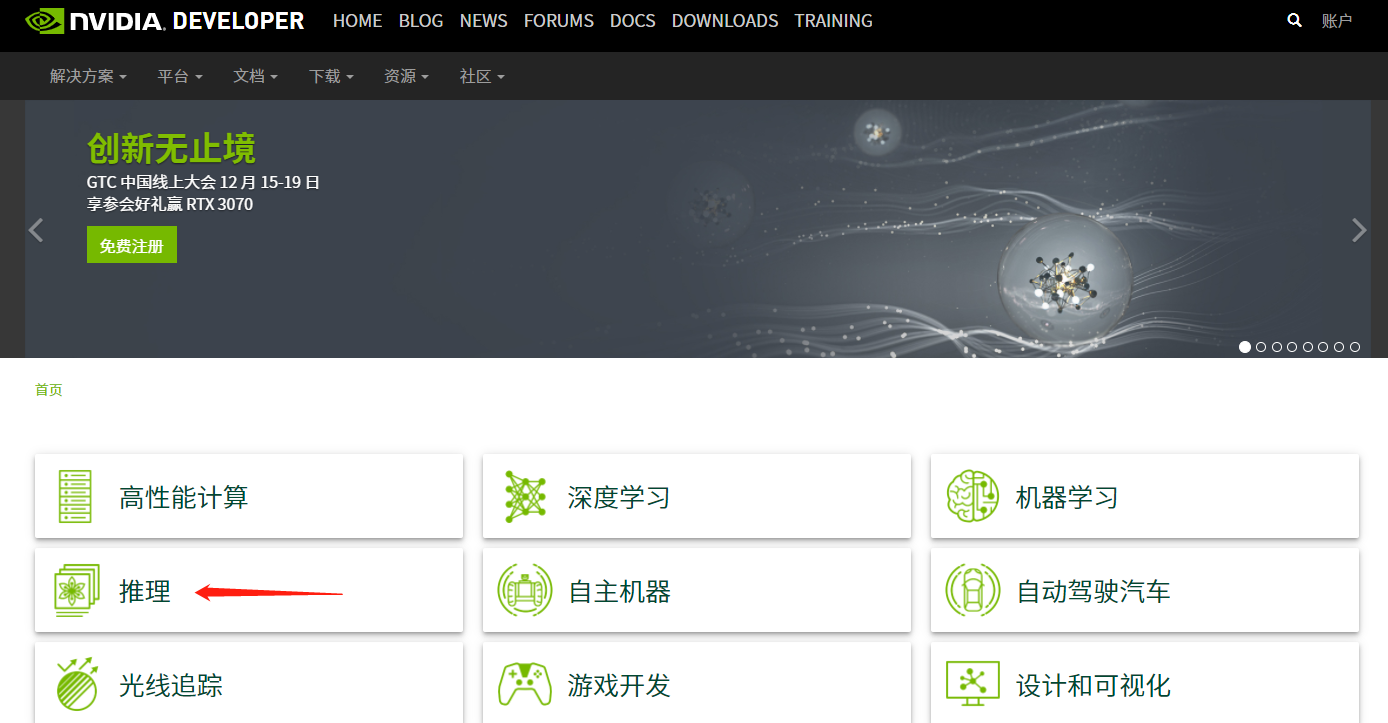Click the 首页 breadcrumb link
The image size is (1388, 723).
49,390
